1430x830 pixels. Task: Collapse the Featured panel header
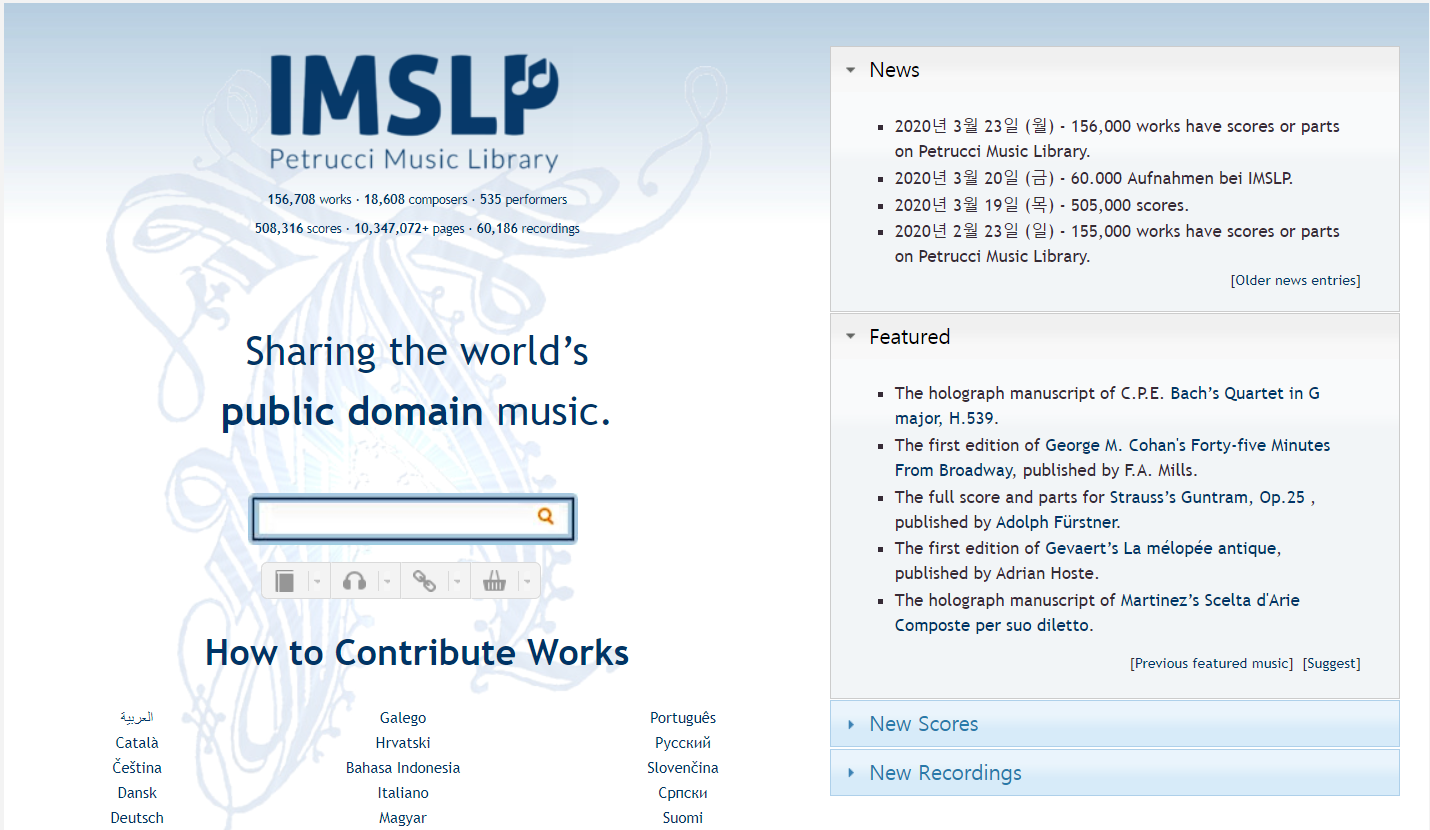pyautogui.click(x=1114, y=337)
